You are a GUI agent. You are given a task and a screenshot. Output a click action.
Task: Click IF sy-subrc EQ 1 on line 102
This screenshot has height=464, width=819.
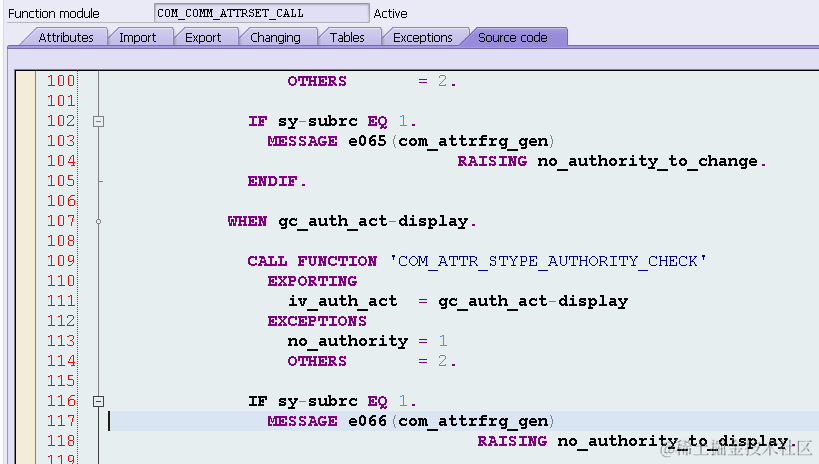click(332, 122)
